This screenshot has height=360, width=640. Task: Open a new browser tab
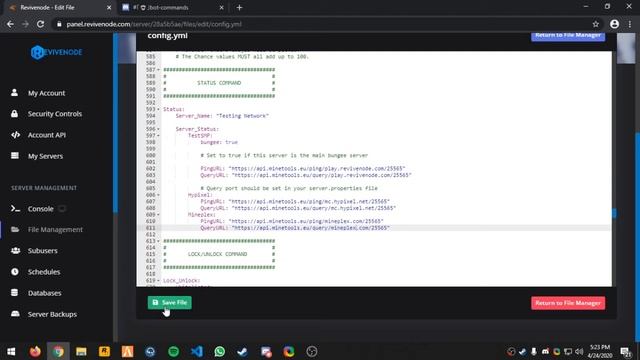(239, 7)
